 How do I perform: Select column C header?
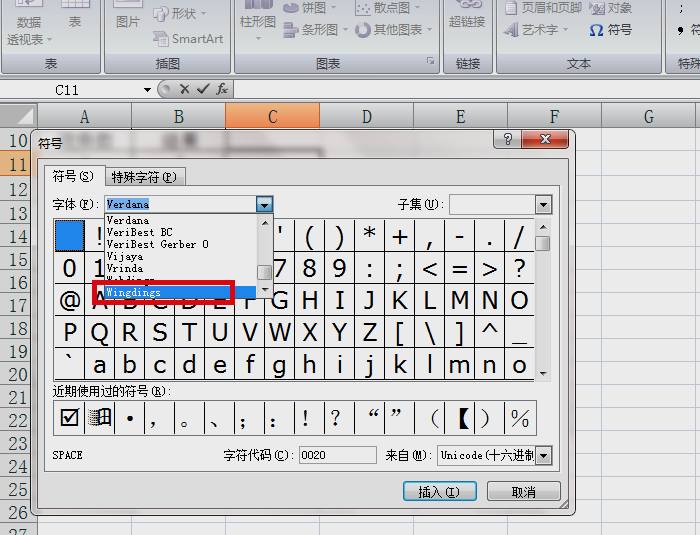click(x=272, y=117)
